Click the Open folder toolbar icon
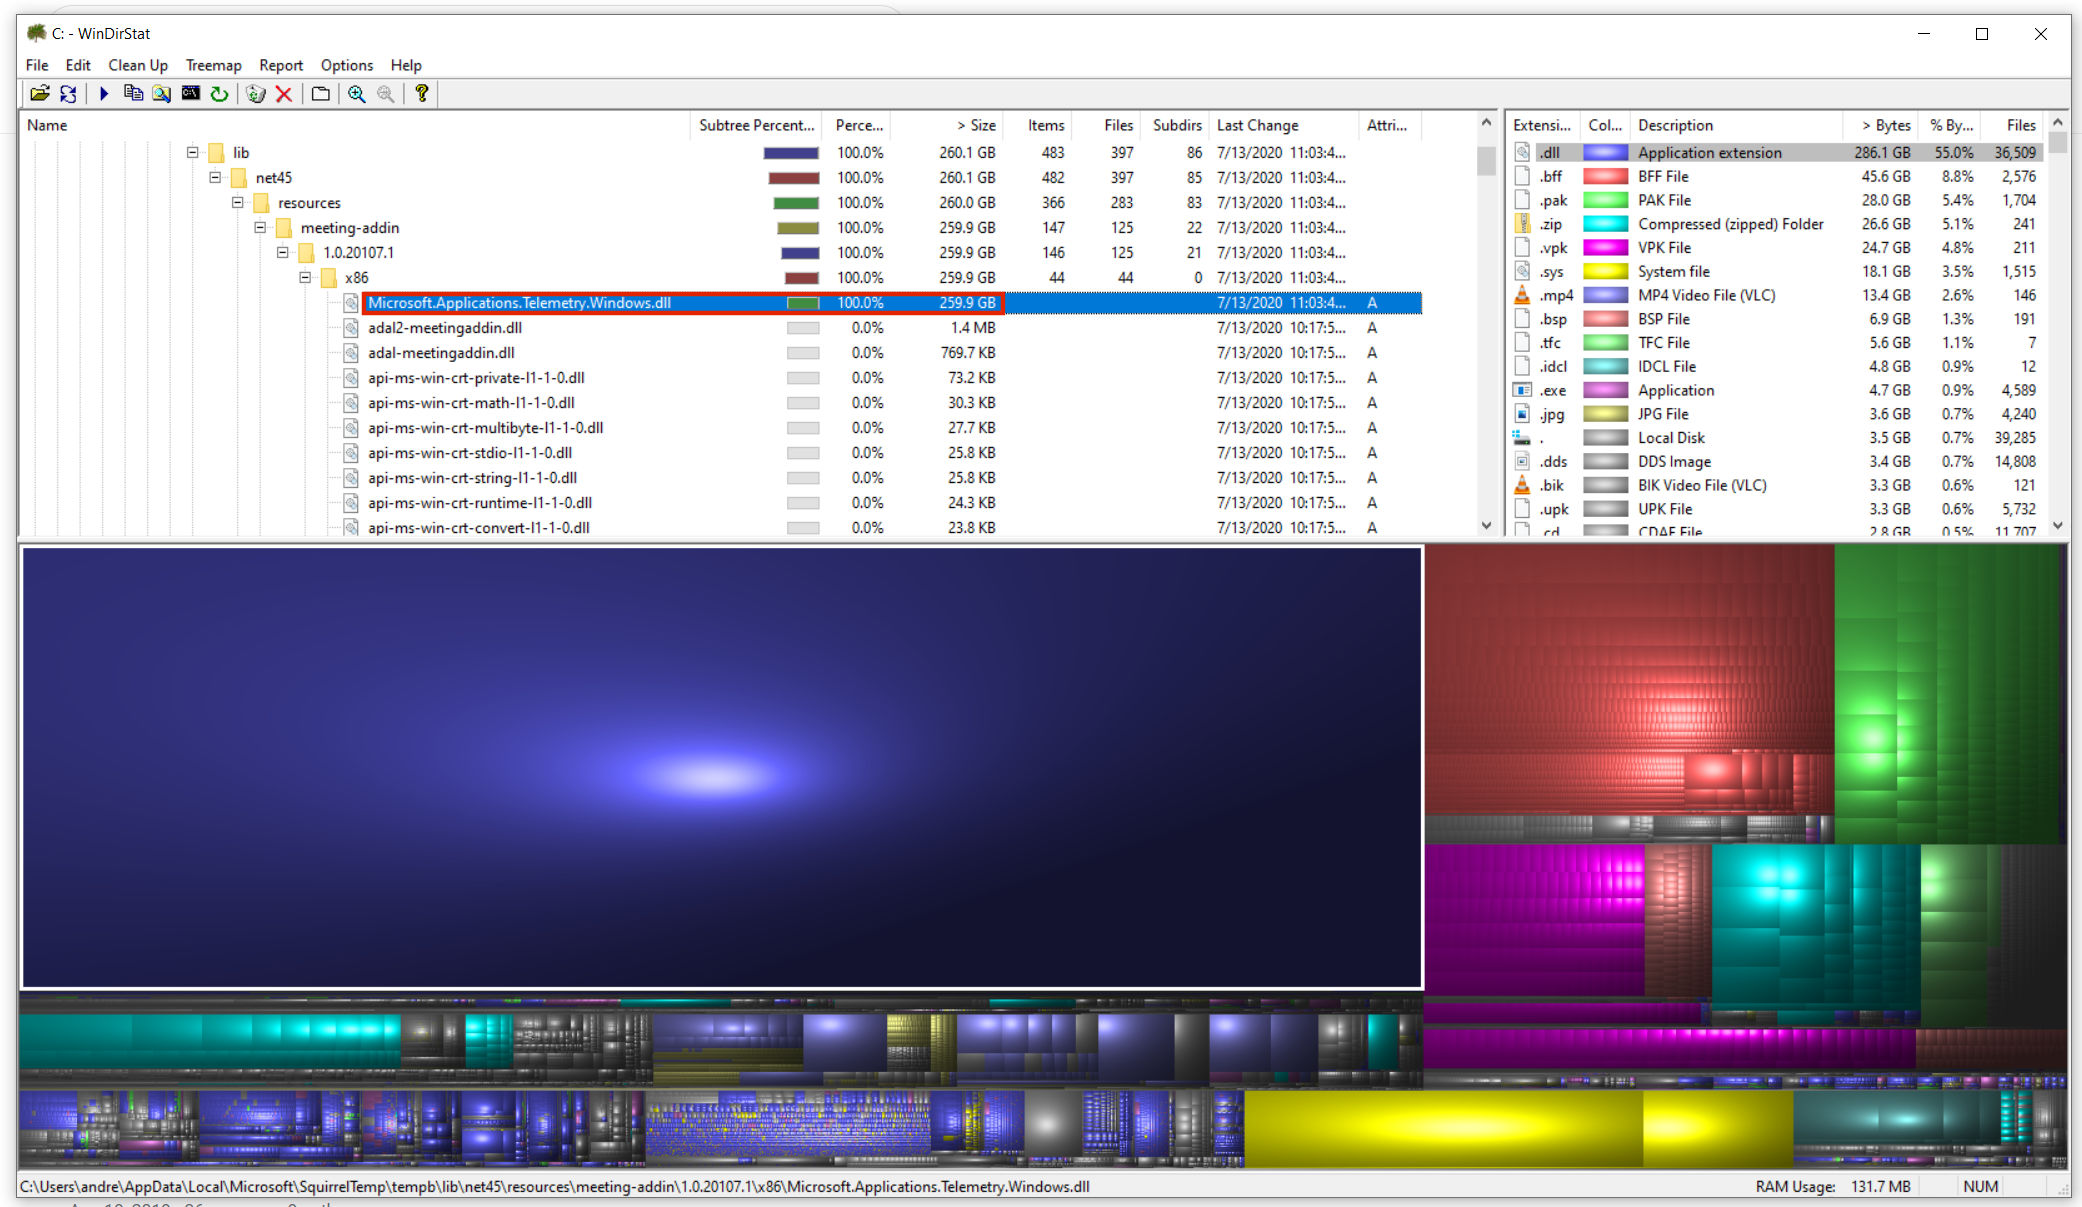 [x=39, y=94]
